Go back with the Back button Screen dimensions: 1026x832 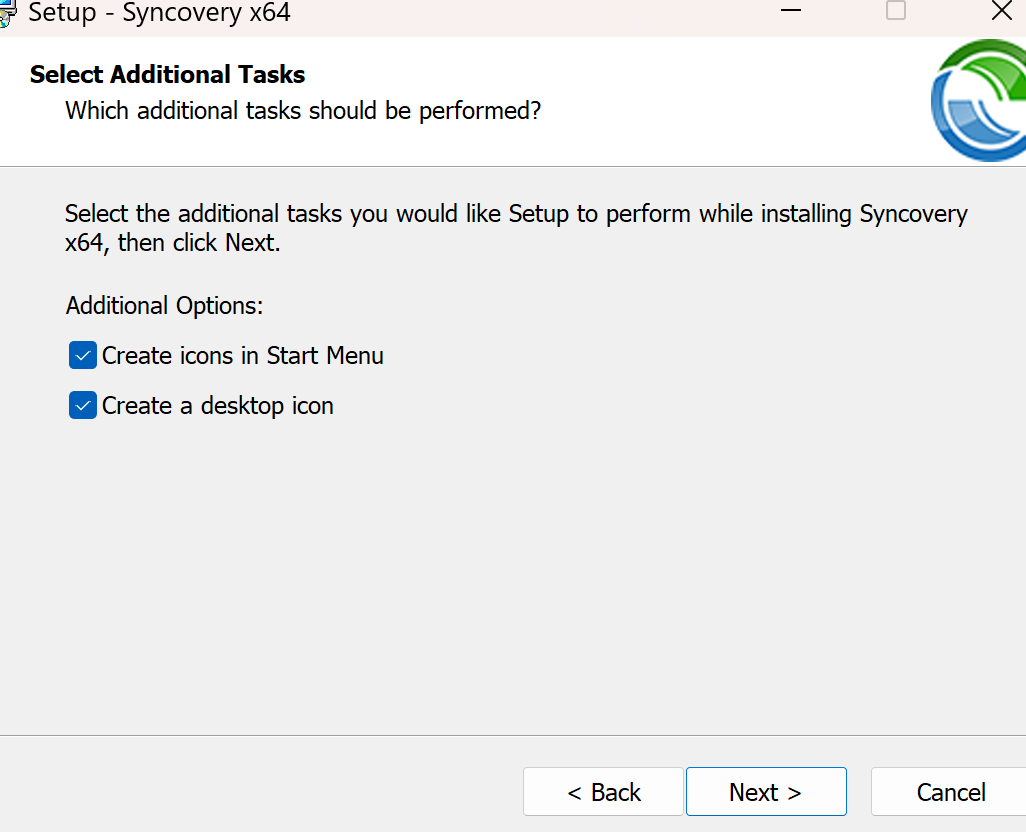click(x=603, y=792)
